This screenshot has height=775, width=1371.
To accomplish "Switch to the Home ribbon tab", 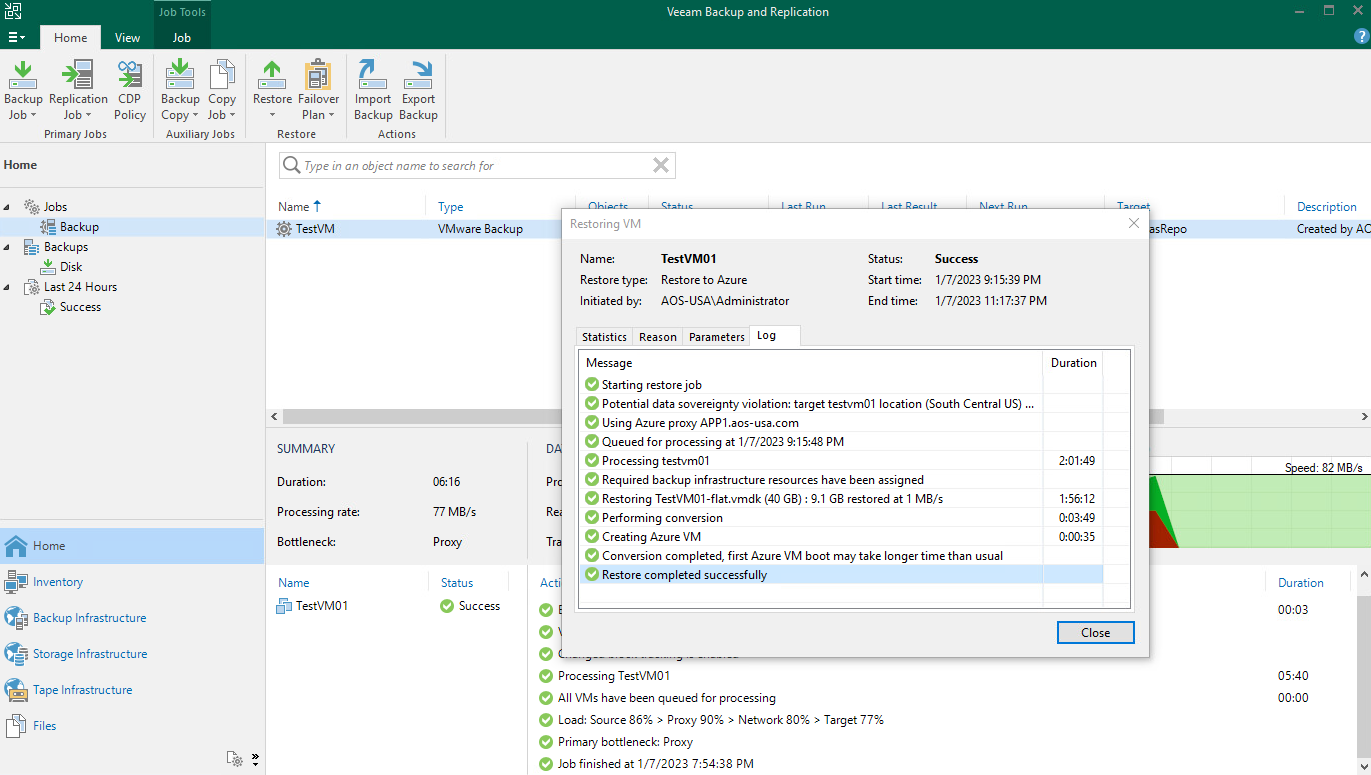I will [x=70, y=37].
